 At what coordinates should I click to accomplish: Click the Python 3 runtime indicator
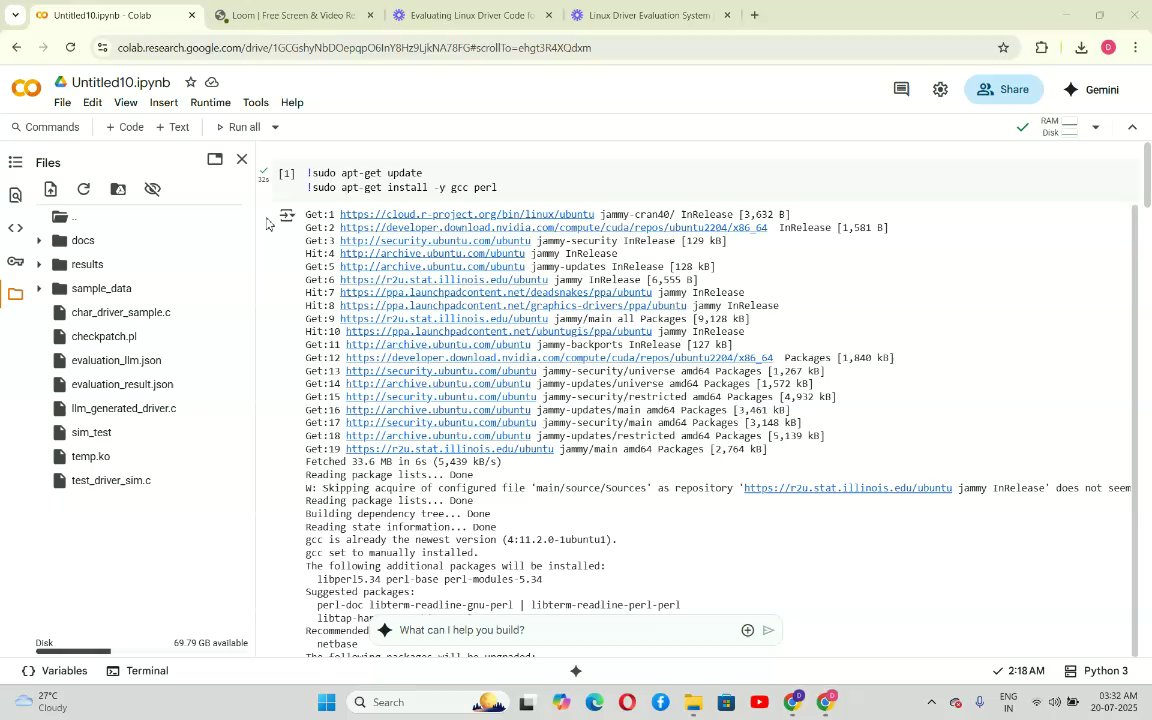click(x=1096, y=671)
